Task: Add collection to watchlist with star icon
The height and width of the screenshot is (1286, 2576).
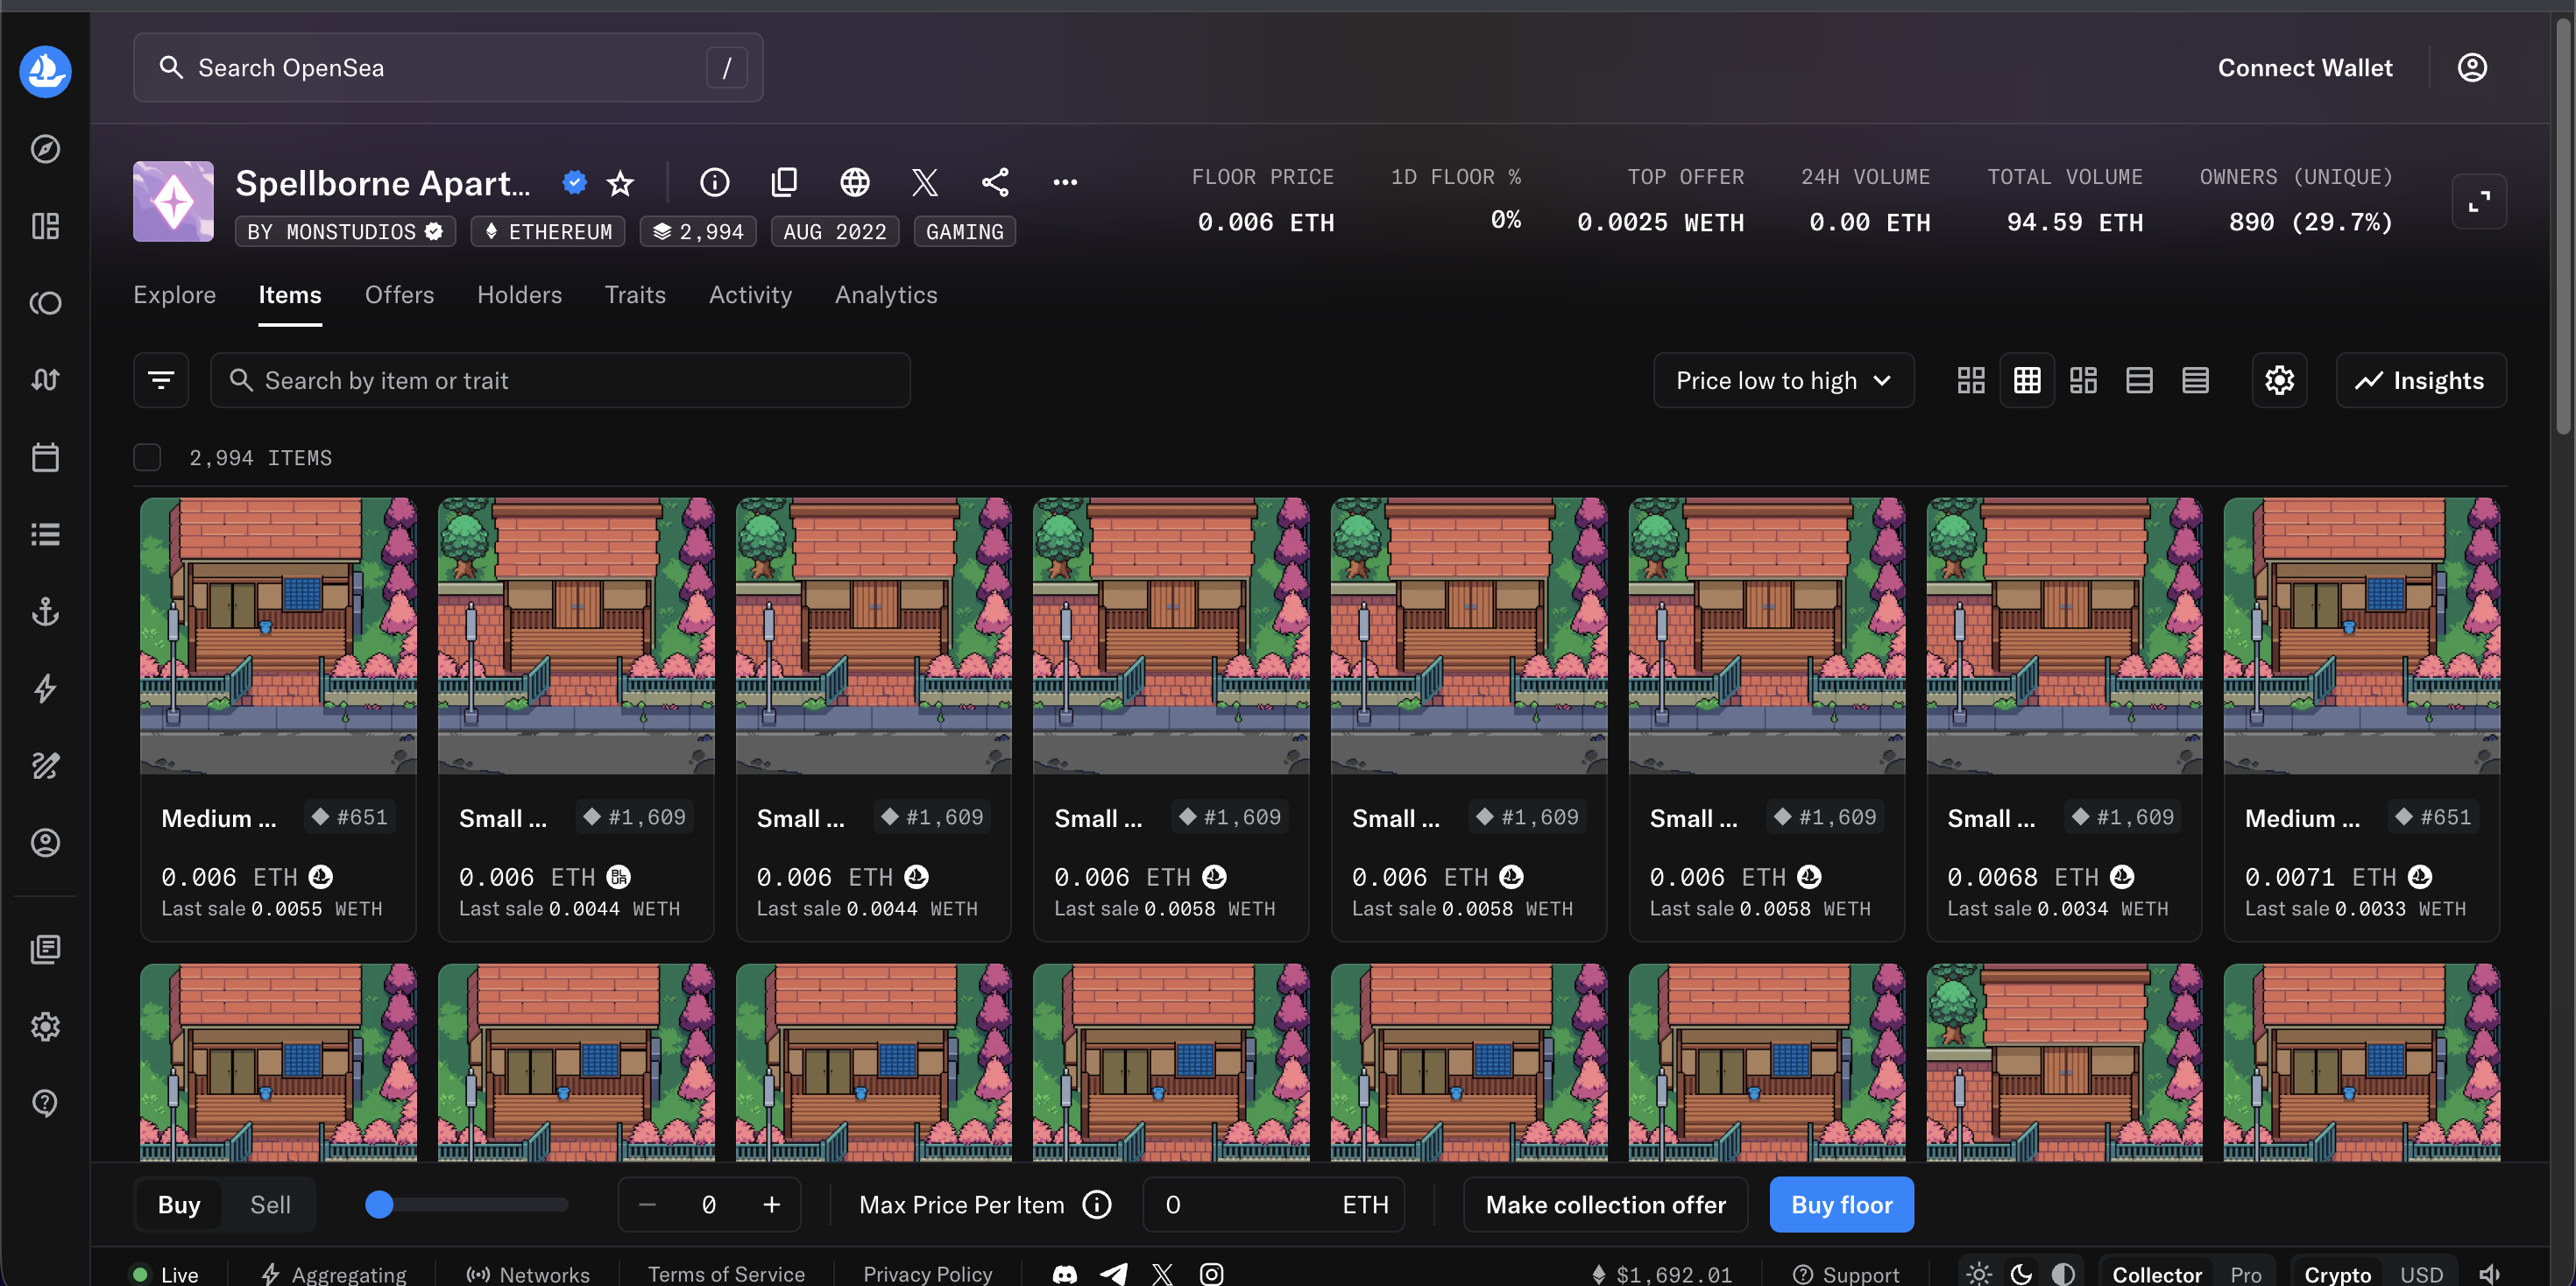Action: pos(620,182)
